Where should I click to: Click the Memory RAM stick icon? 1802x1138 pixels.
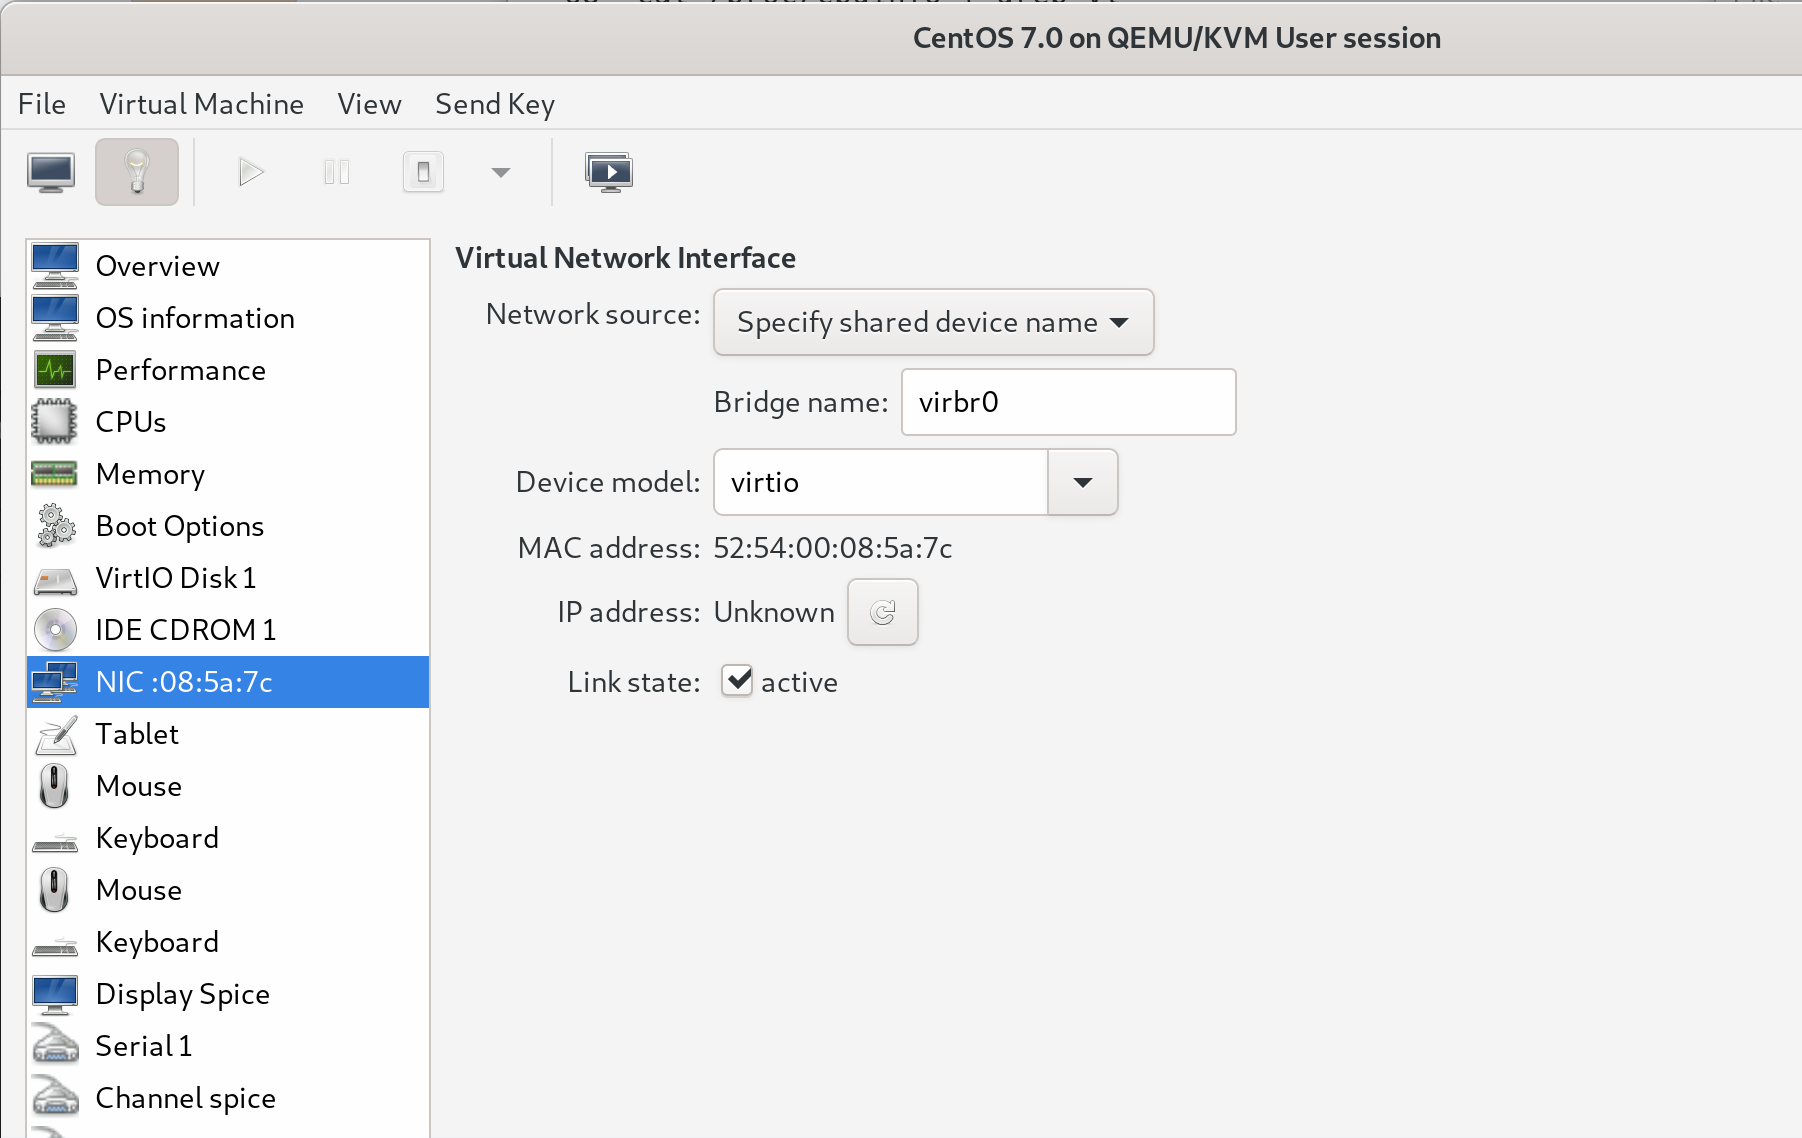point(55,474)
